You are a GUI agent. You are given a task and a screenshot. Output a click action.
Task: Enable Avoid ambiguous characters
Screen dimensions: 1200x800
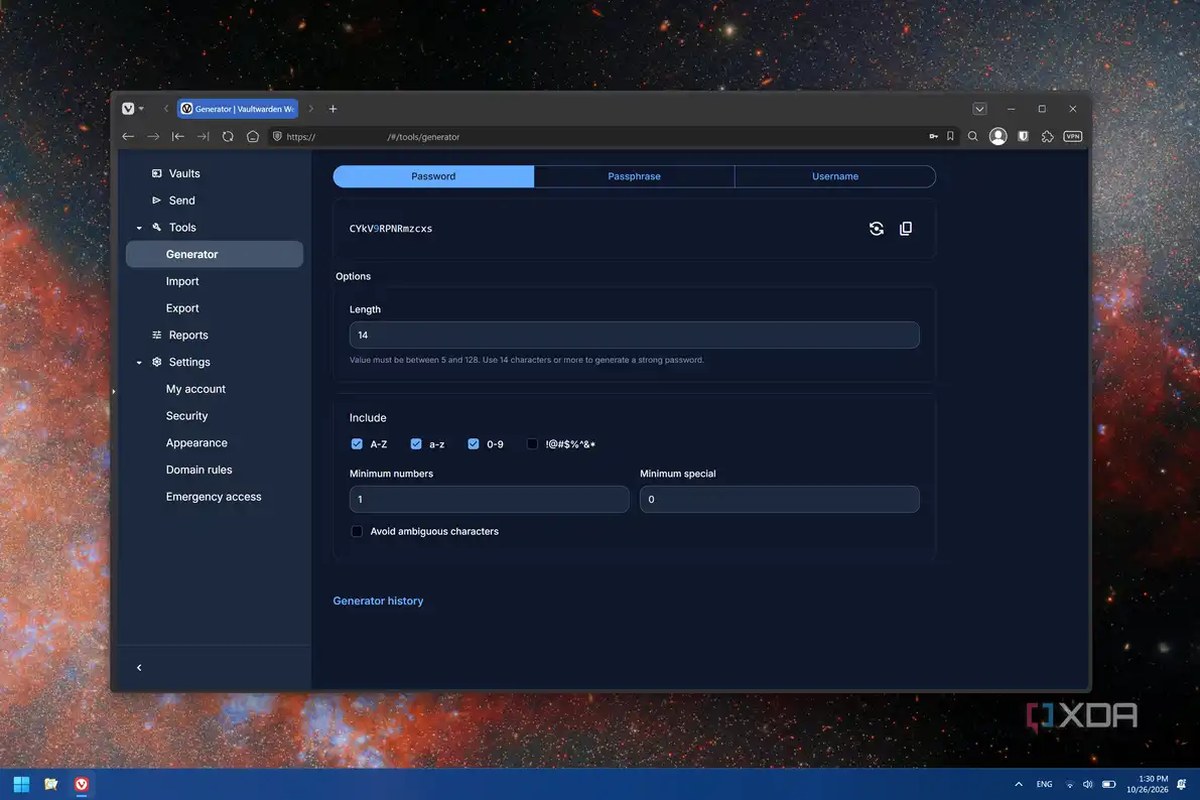point(357,531)
